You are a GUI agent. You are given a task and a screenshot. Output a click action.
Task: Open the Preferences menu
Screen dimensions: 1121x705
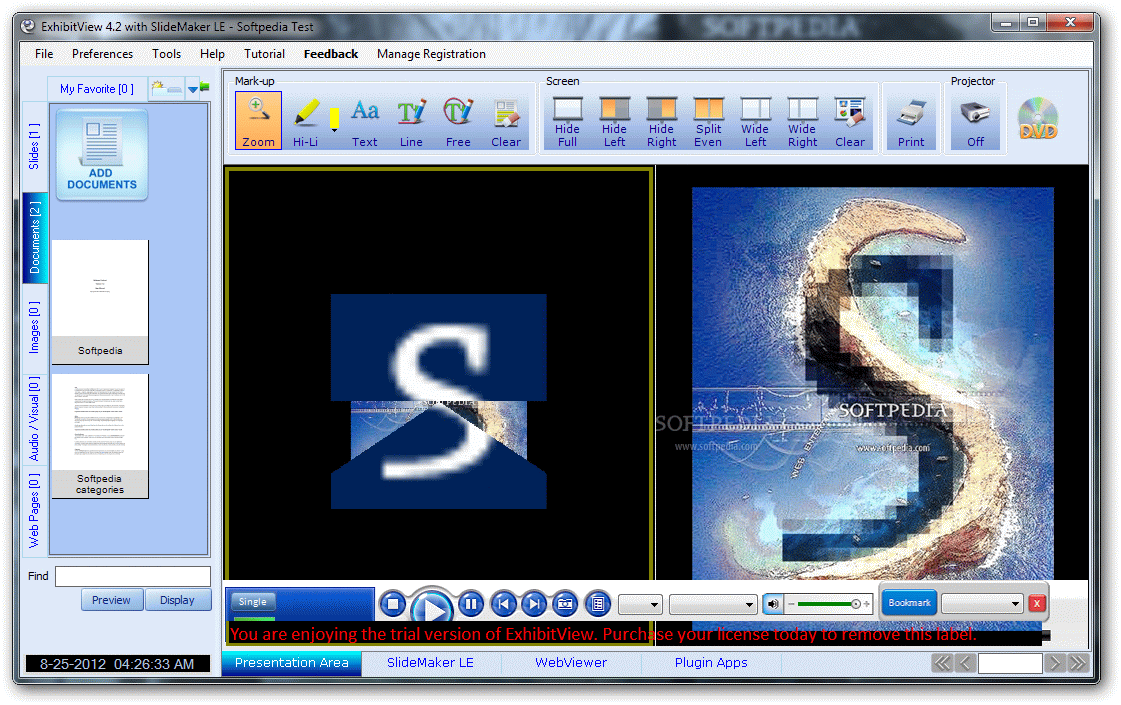pyautogui.click(x=102, y=54)
